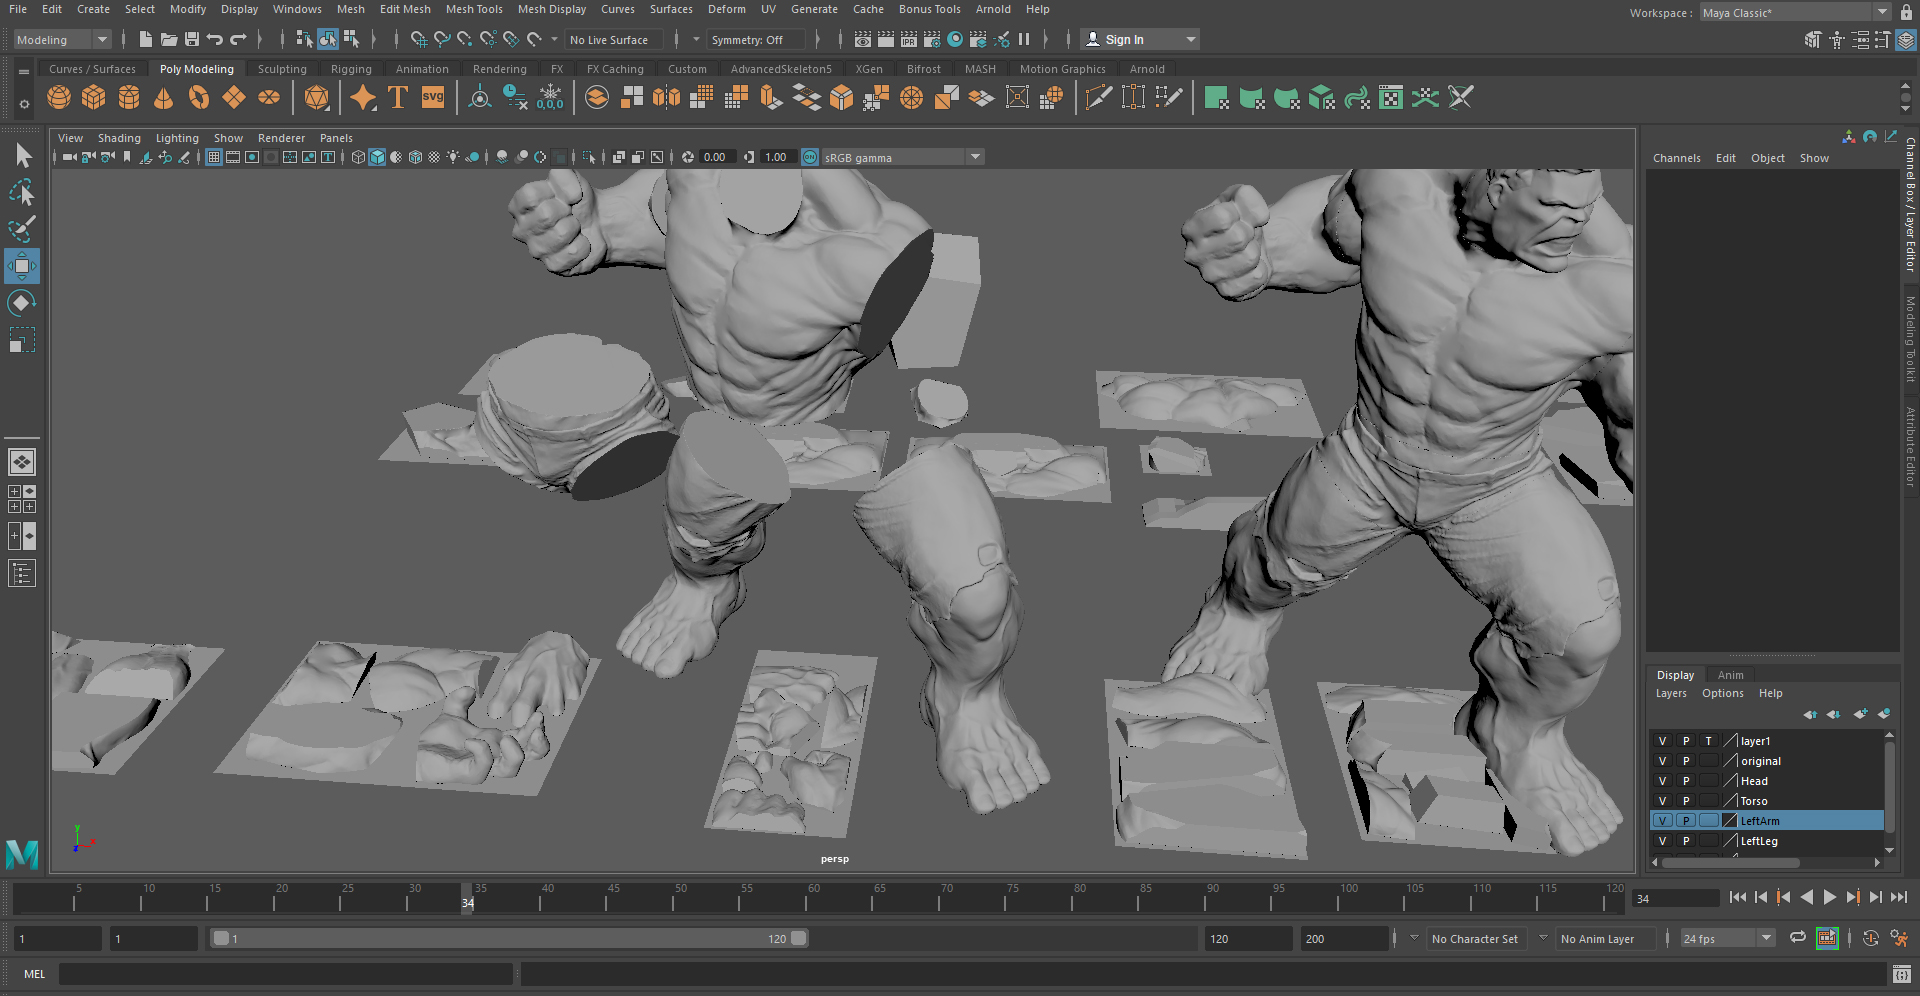Screen dimensions: 1920x996
Task: Create a new display layer with plus icon
Action: point(1859,714)
